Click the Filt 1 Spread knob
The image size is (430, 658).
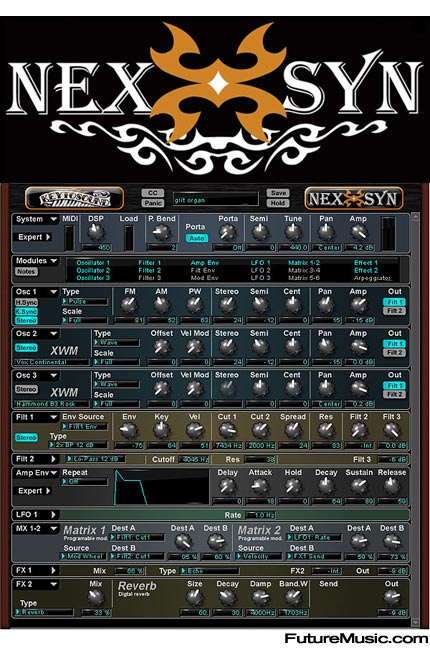[x=292, y=430]
